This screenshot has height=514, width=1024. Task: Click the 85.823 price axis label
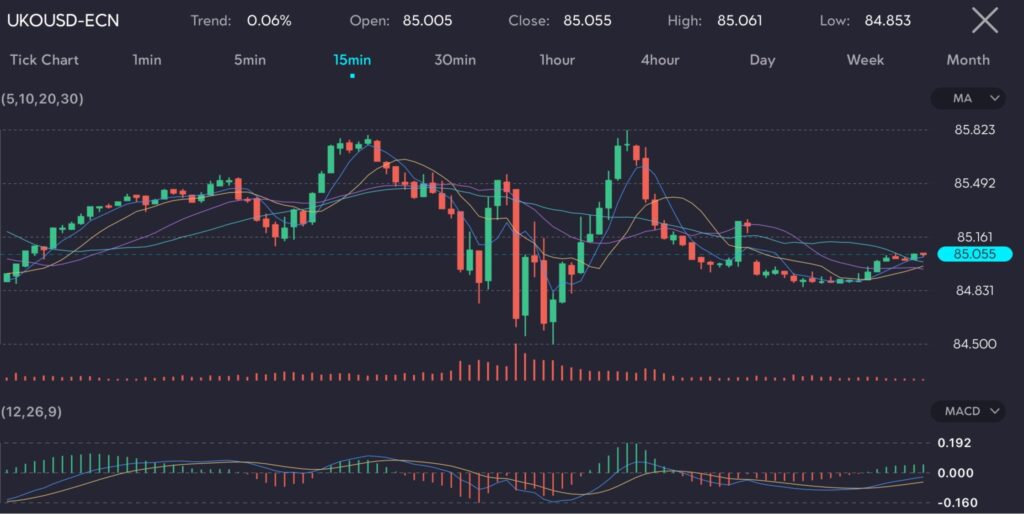[x=975, y=130]
